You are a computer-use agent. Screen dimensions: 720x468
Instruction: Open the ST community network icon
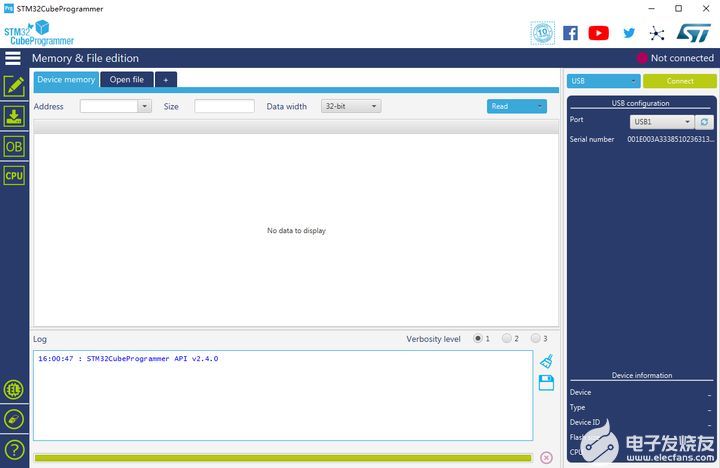pyautogui.click(x=657, y=33)
